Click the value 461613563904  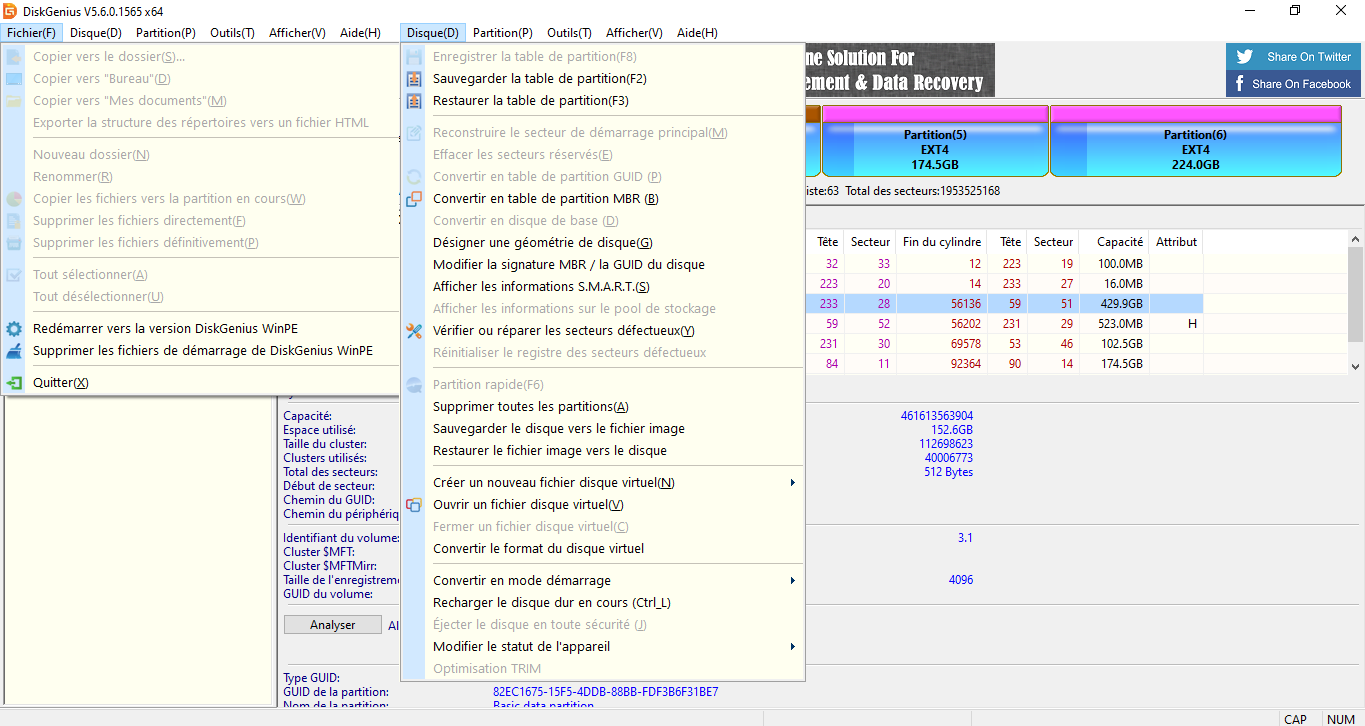(937, 416)
